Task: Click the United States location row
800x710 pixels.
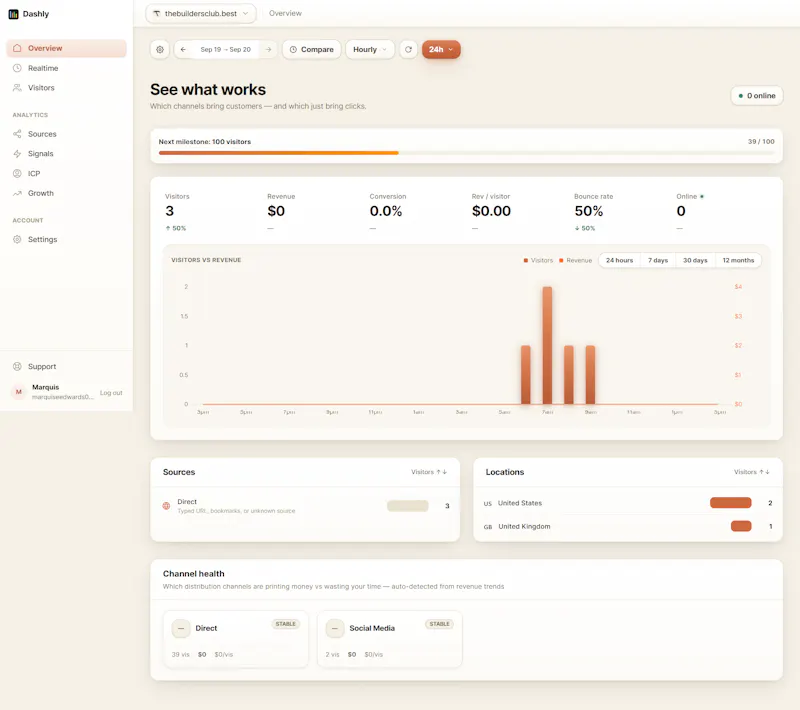Action: coord(628,503)
